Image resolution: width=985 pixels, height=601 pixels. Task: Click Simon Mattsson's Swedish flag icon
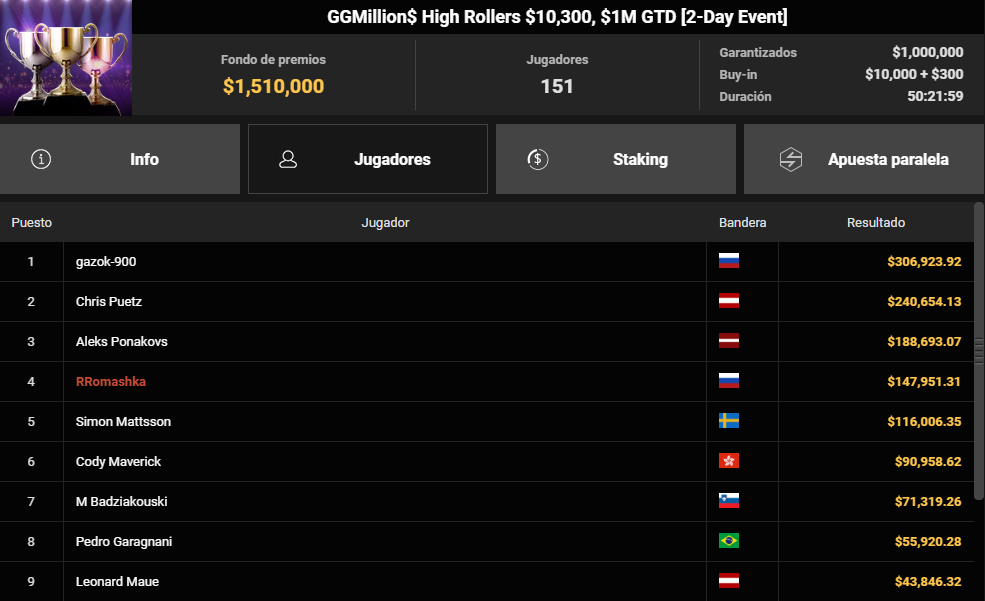tap(729, 421)
